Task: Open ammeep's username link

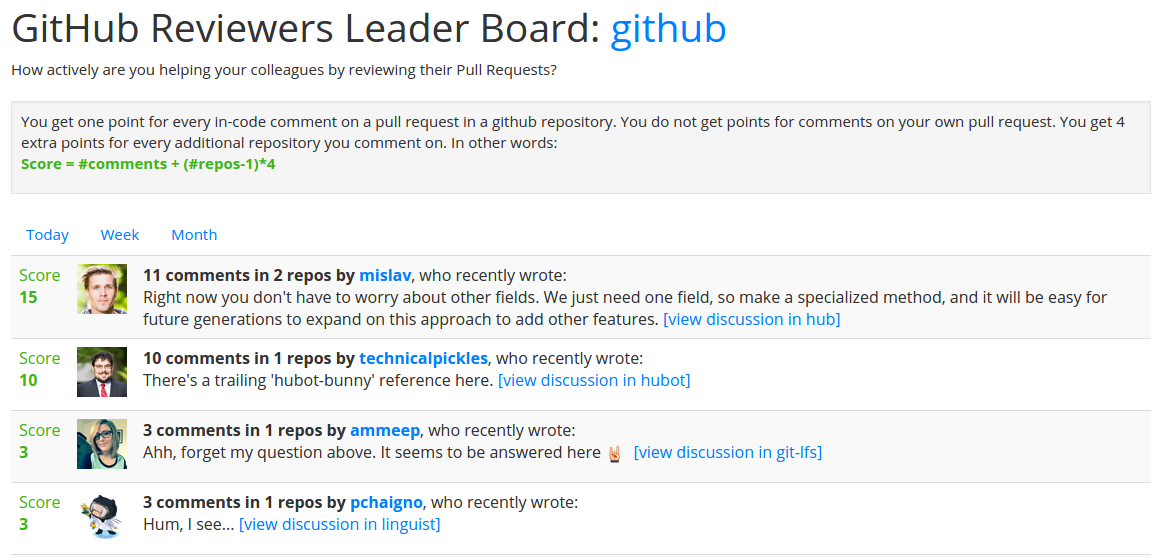Action: click(x=385, y=431)
